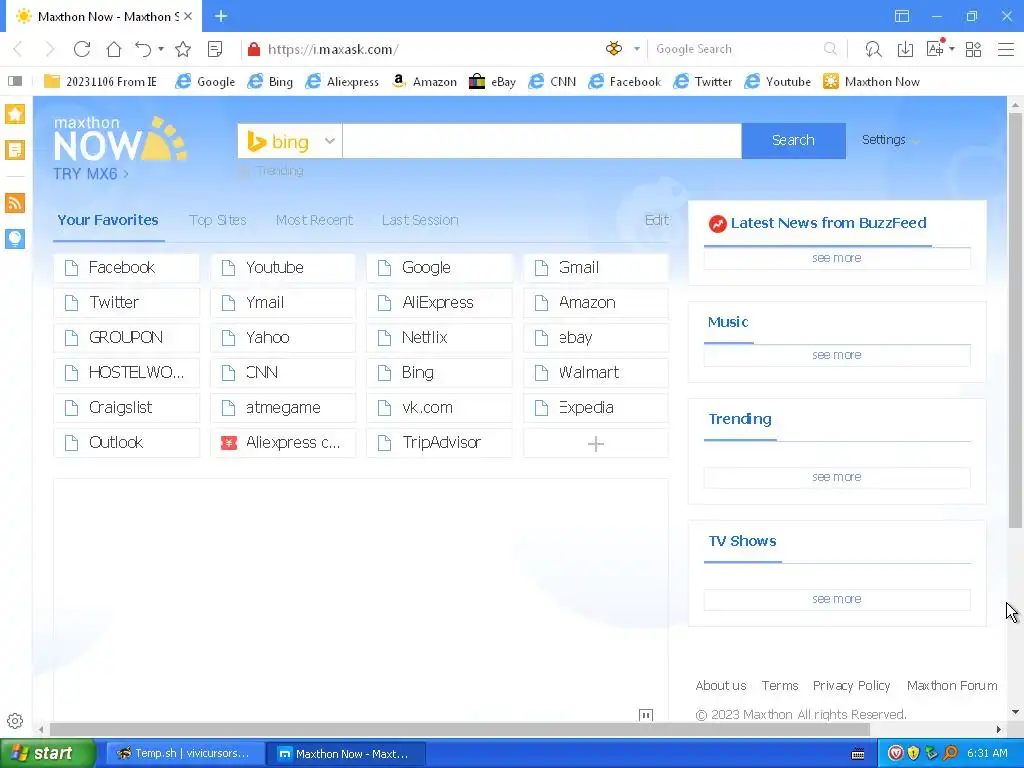
Task: Click the BuzzFeed trending arrow icon
Action: tap(717, 224)
